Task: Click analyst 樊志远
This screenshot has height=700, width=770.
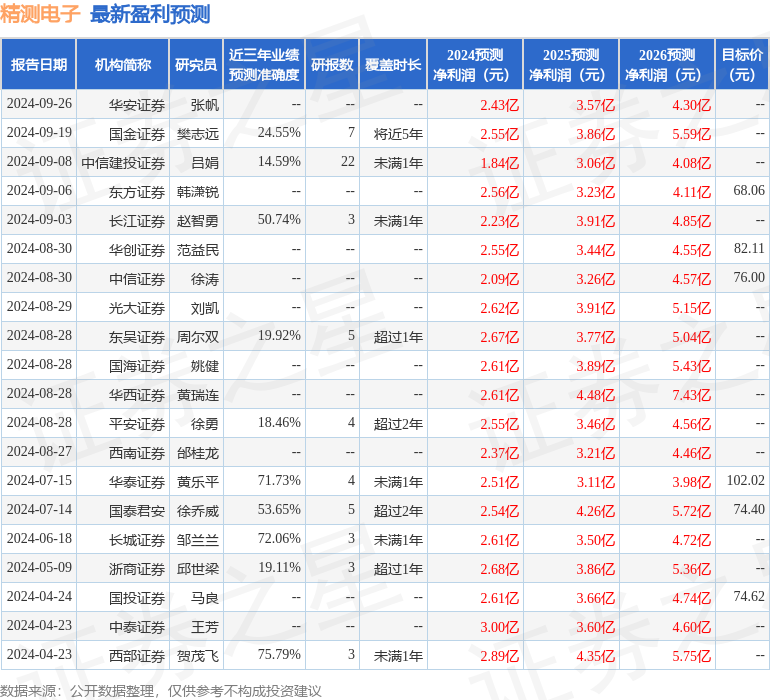Action: point(197,134)
